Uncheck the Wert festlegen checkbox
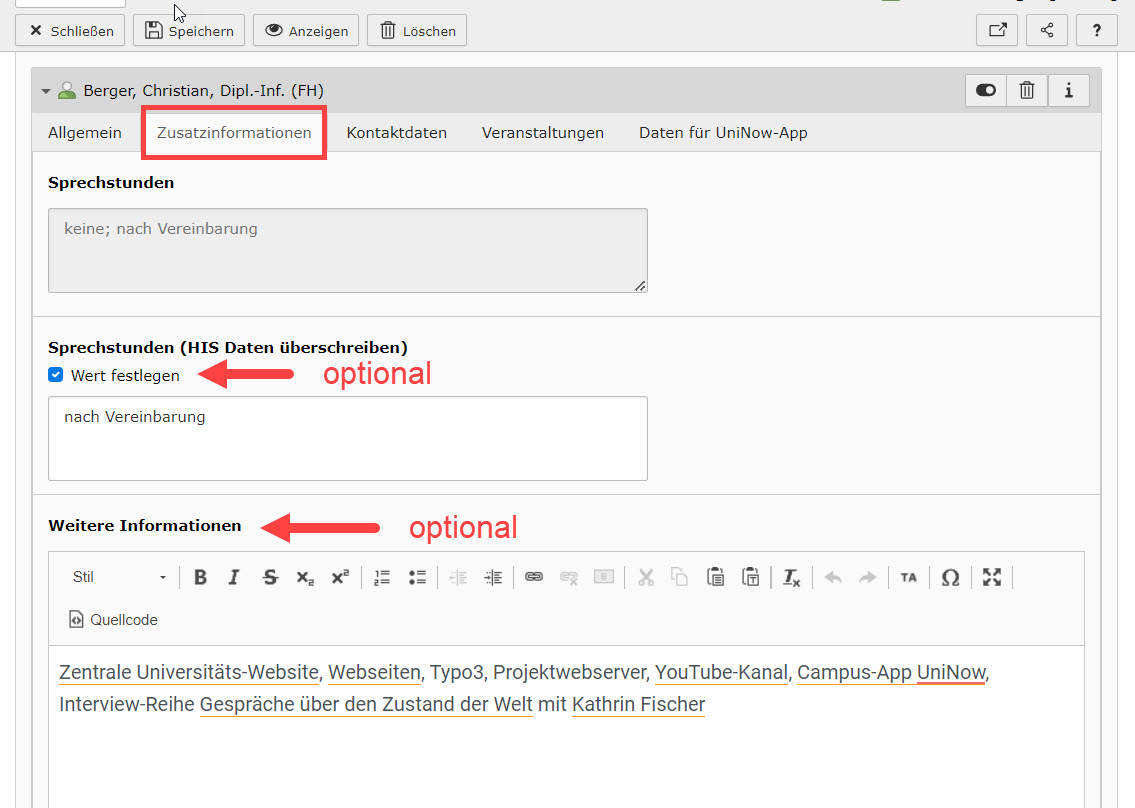 click(56, 376)
